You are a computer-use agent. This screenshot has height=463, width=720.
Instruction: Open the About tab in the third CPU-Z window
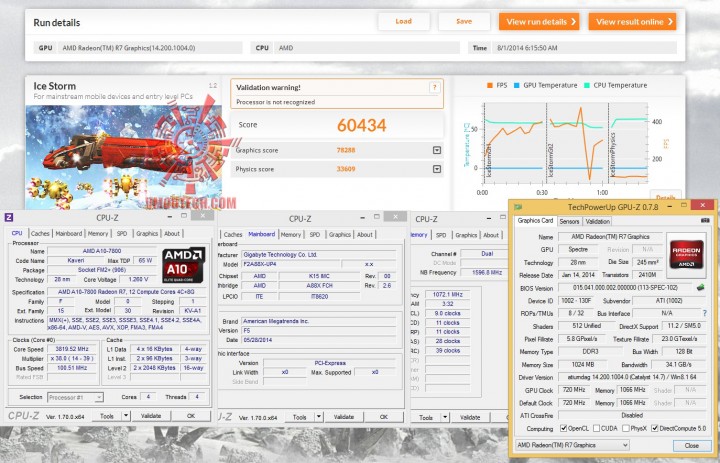pos(491,235)
